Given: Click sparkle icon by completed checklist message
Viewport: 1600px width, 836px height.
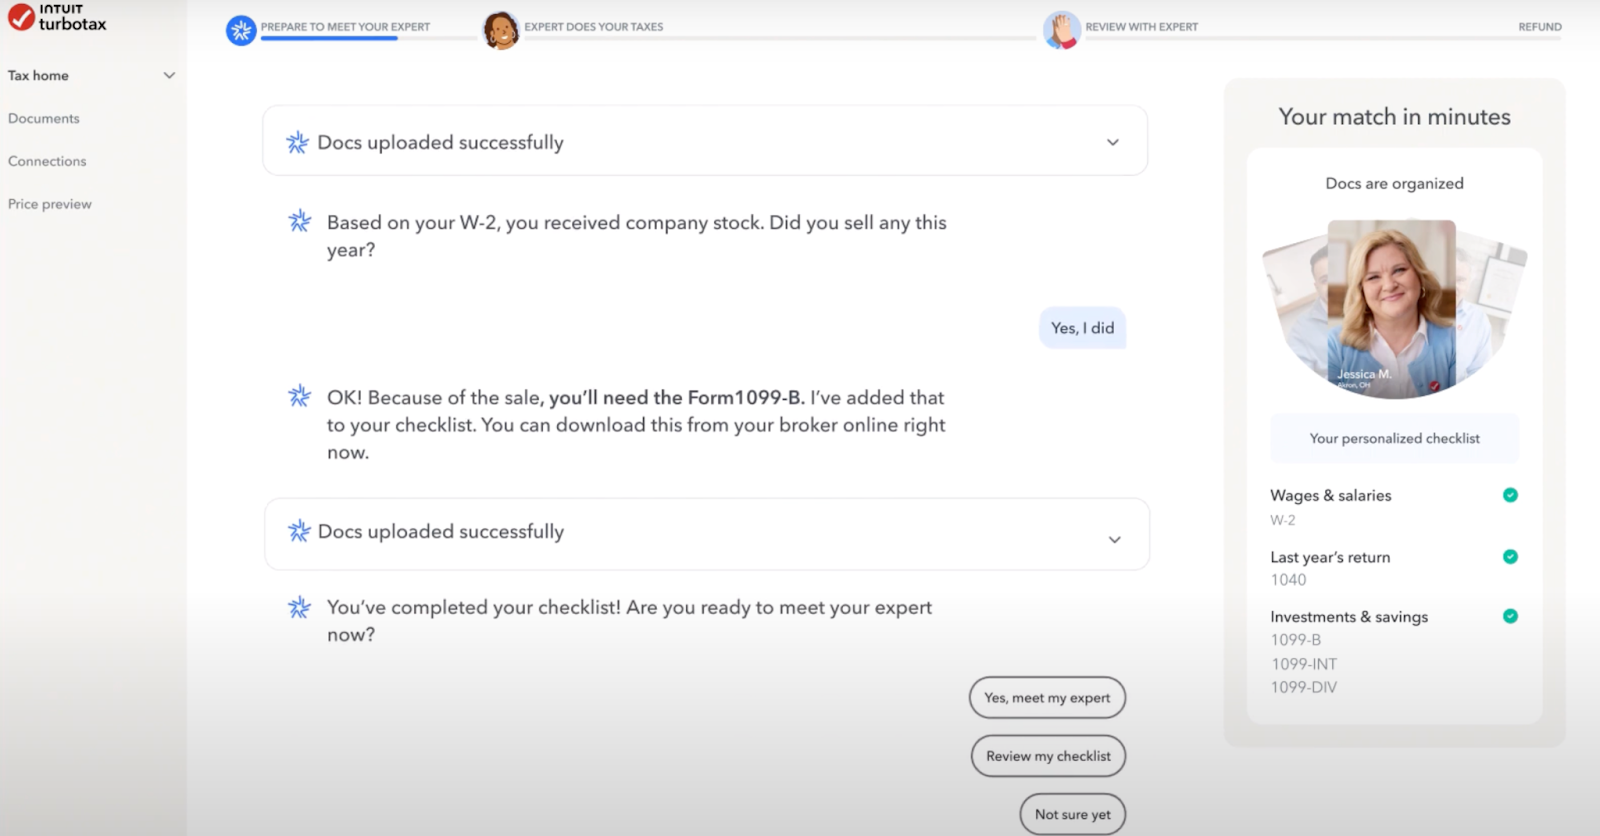Looking at the screenshot, I should tap(300, 607).
